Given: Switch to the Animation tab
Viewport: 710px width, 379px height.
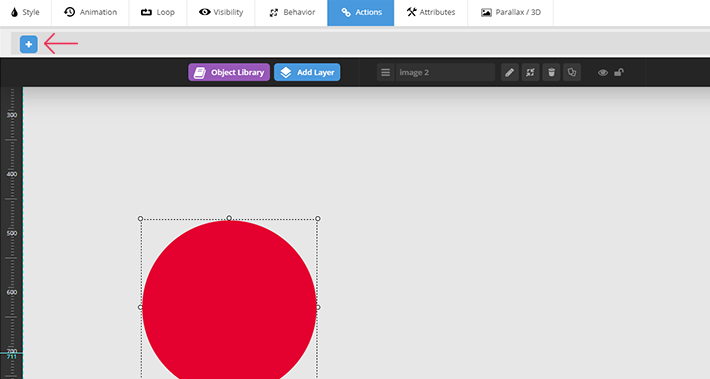Looking at the screenshot, I should pyautogui.click(x=91, y=12).
